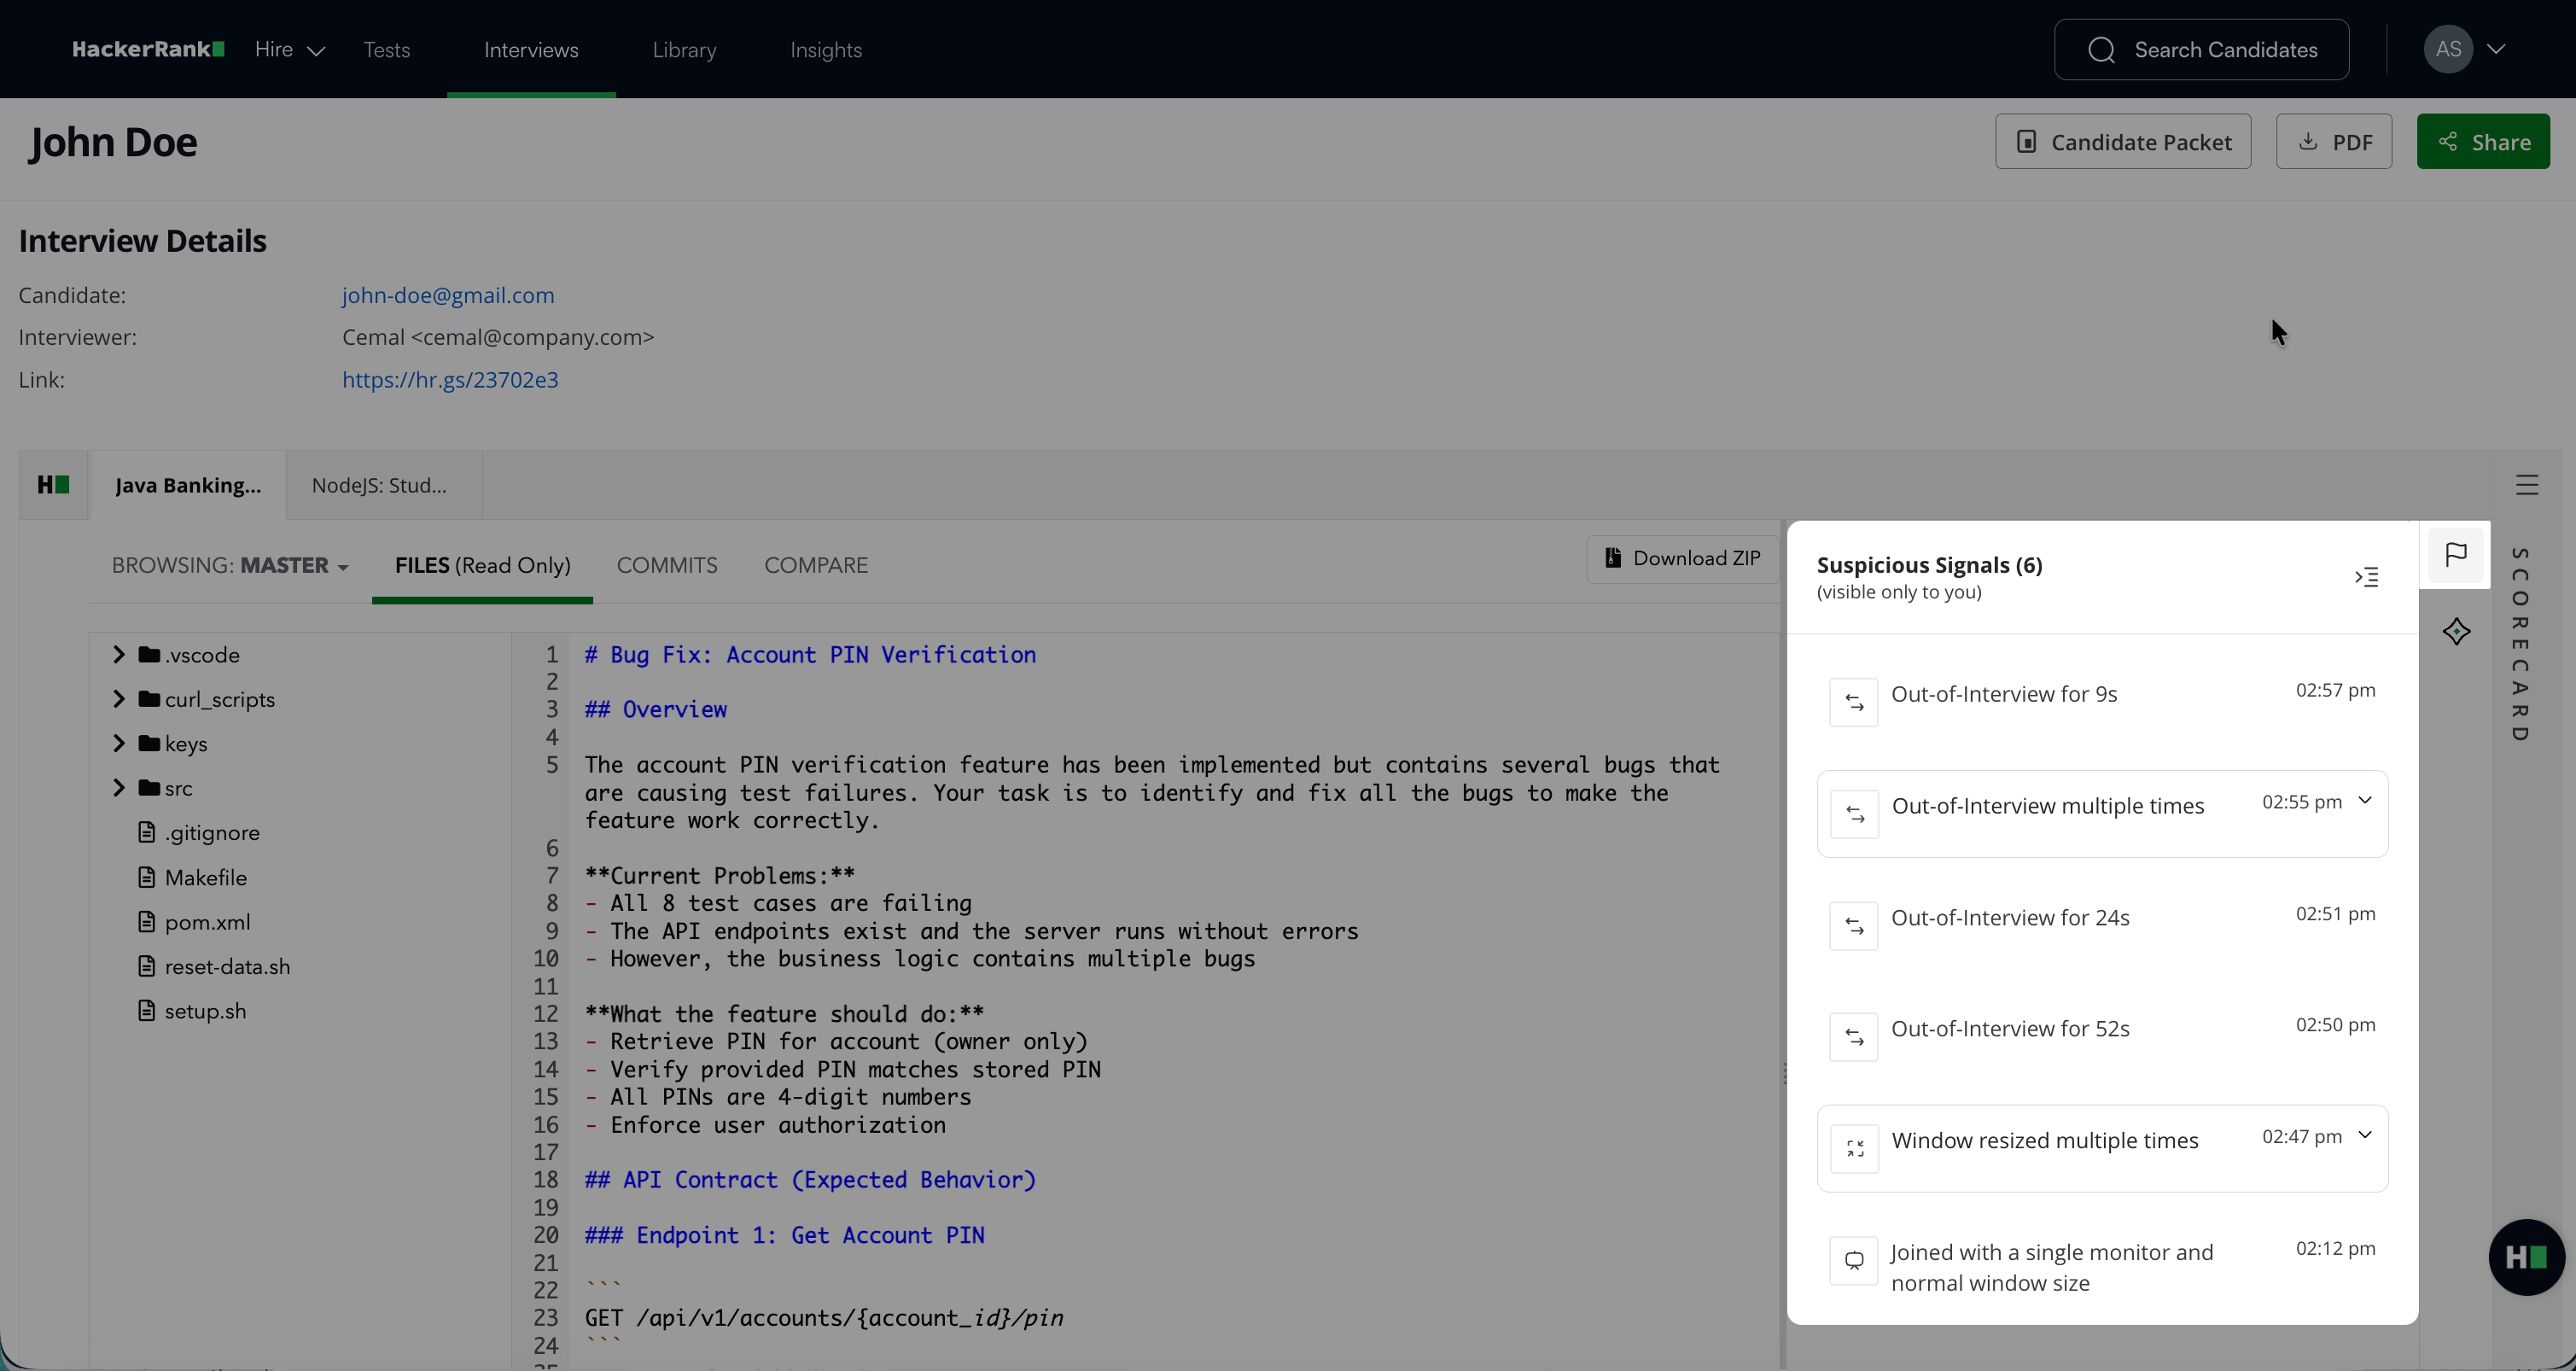Open the Makefile
Screen dimensions: 2576x1371
[x=206, y=877]
